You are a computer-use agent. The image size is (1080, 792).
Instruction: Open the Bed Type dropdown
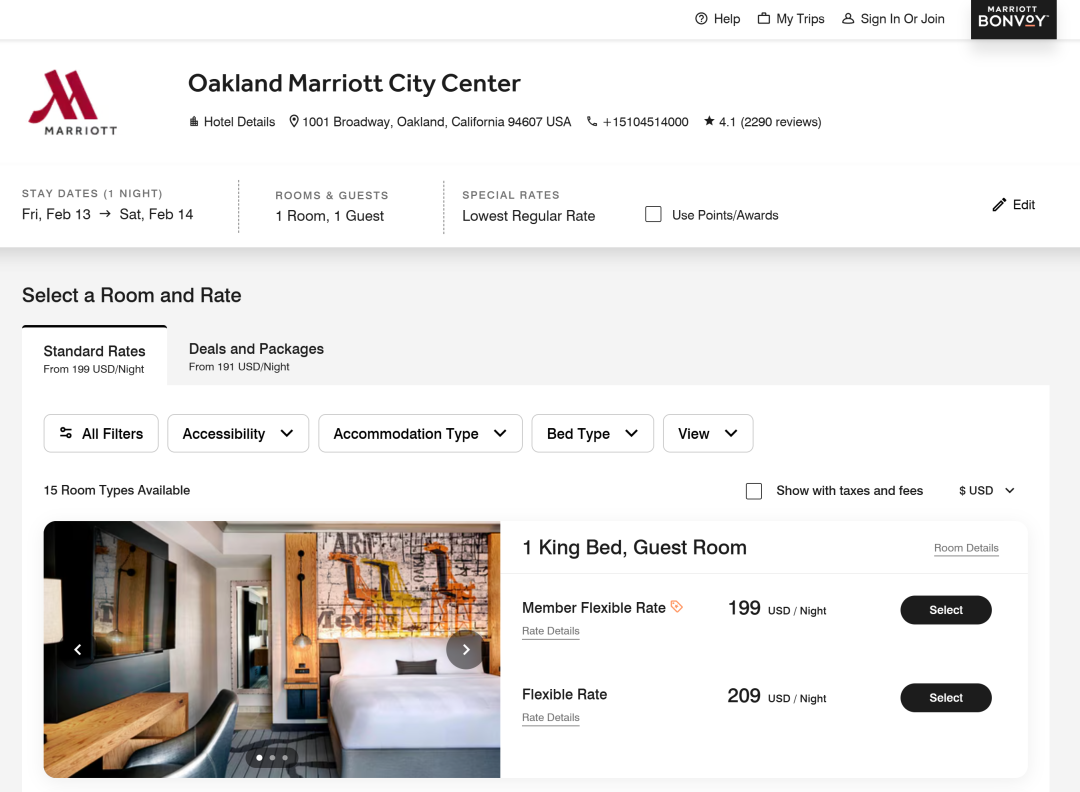point(592,434)
